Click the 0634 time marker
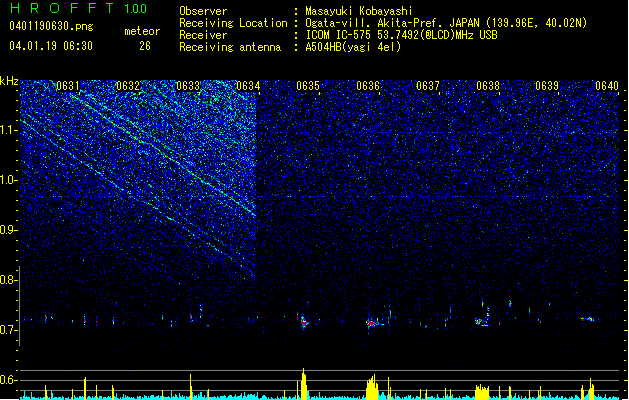This screenshot has width=629, height=400. pos(248,86)
